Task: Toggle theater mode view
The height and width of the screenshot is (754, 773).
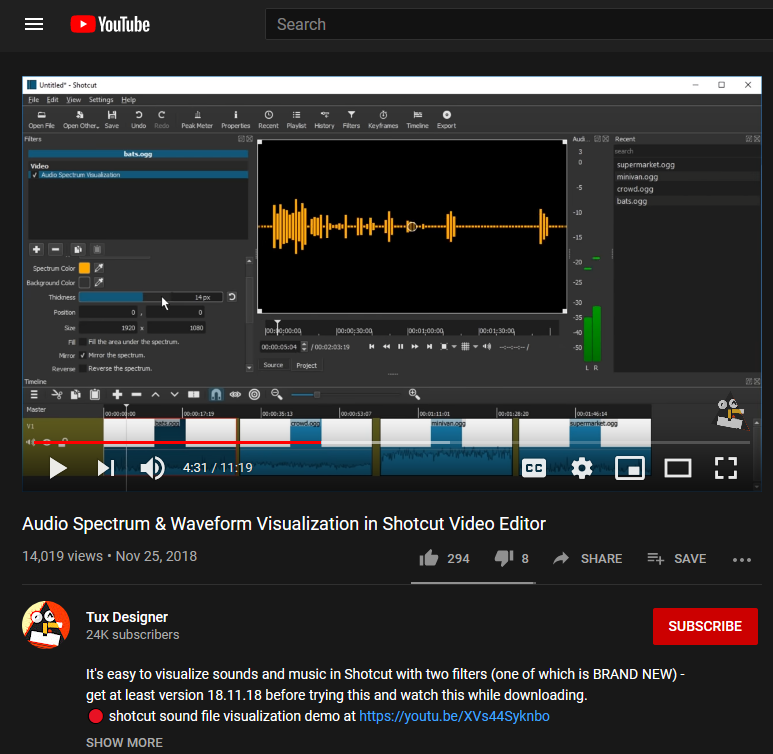Action: (678, 467)
